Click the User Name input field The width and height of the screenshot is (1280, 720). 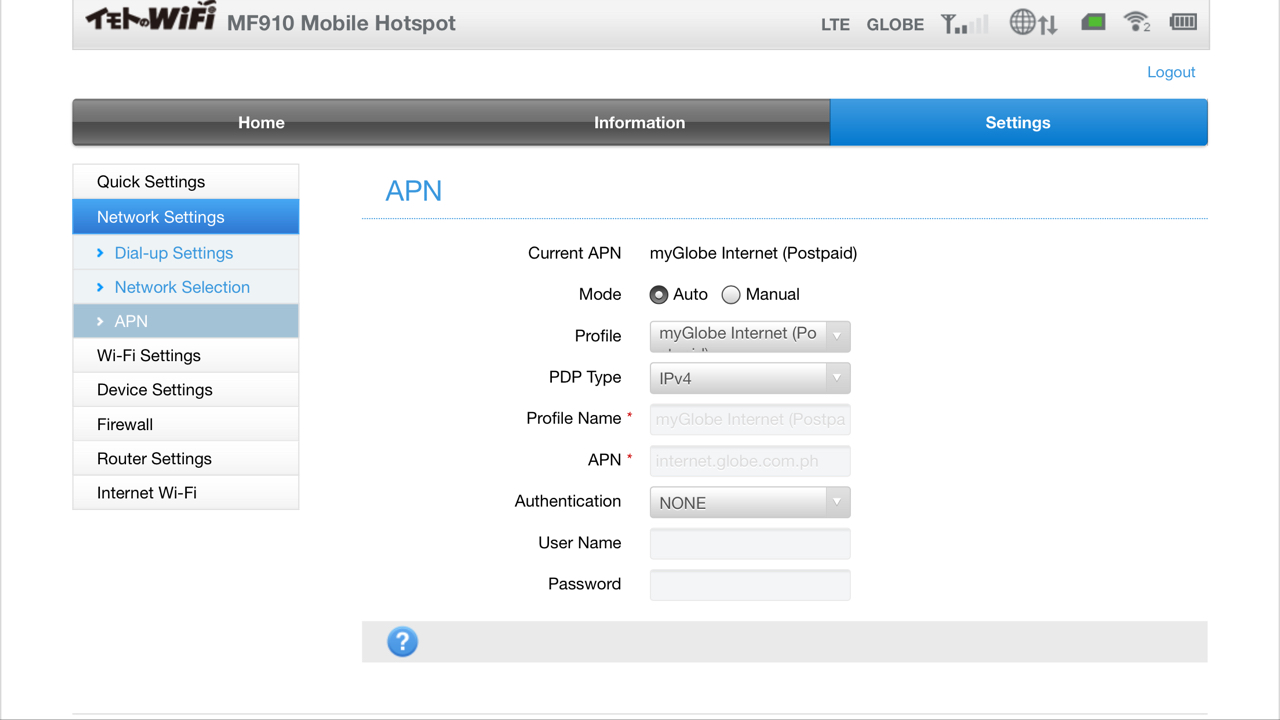click(750, 543)
